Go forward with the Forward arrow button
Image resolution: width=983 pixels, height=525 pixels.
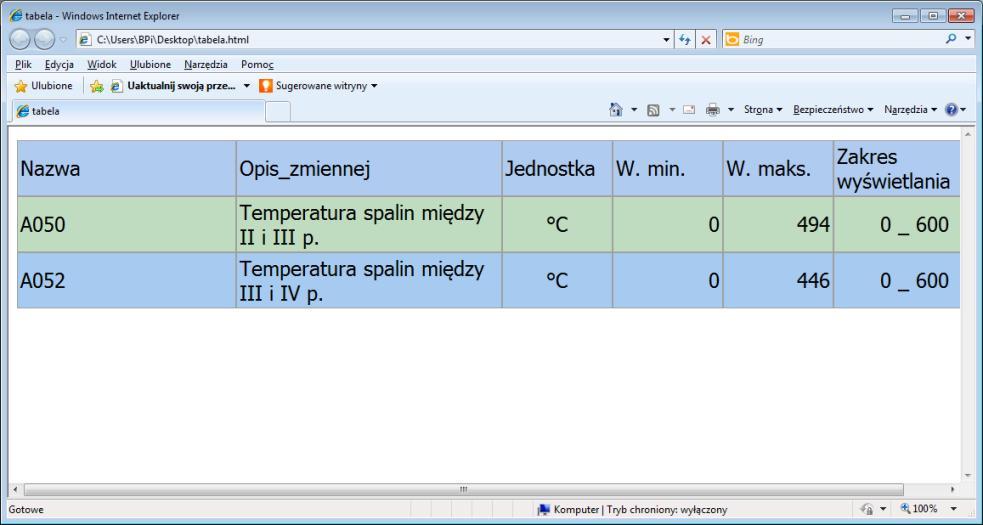pyautogui.click(x=44, y=40)
